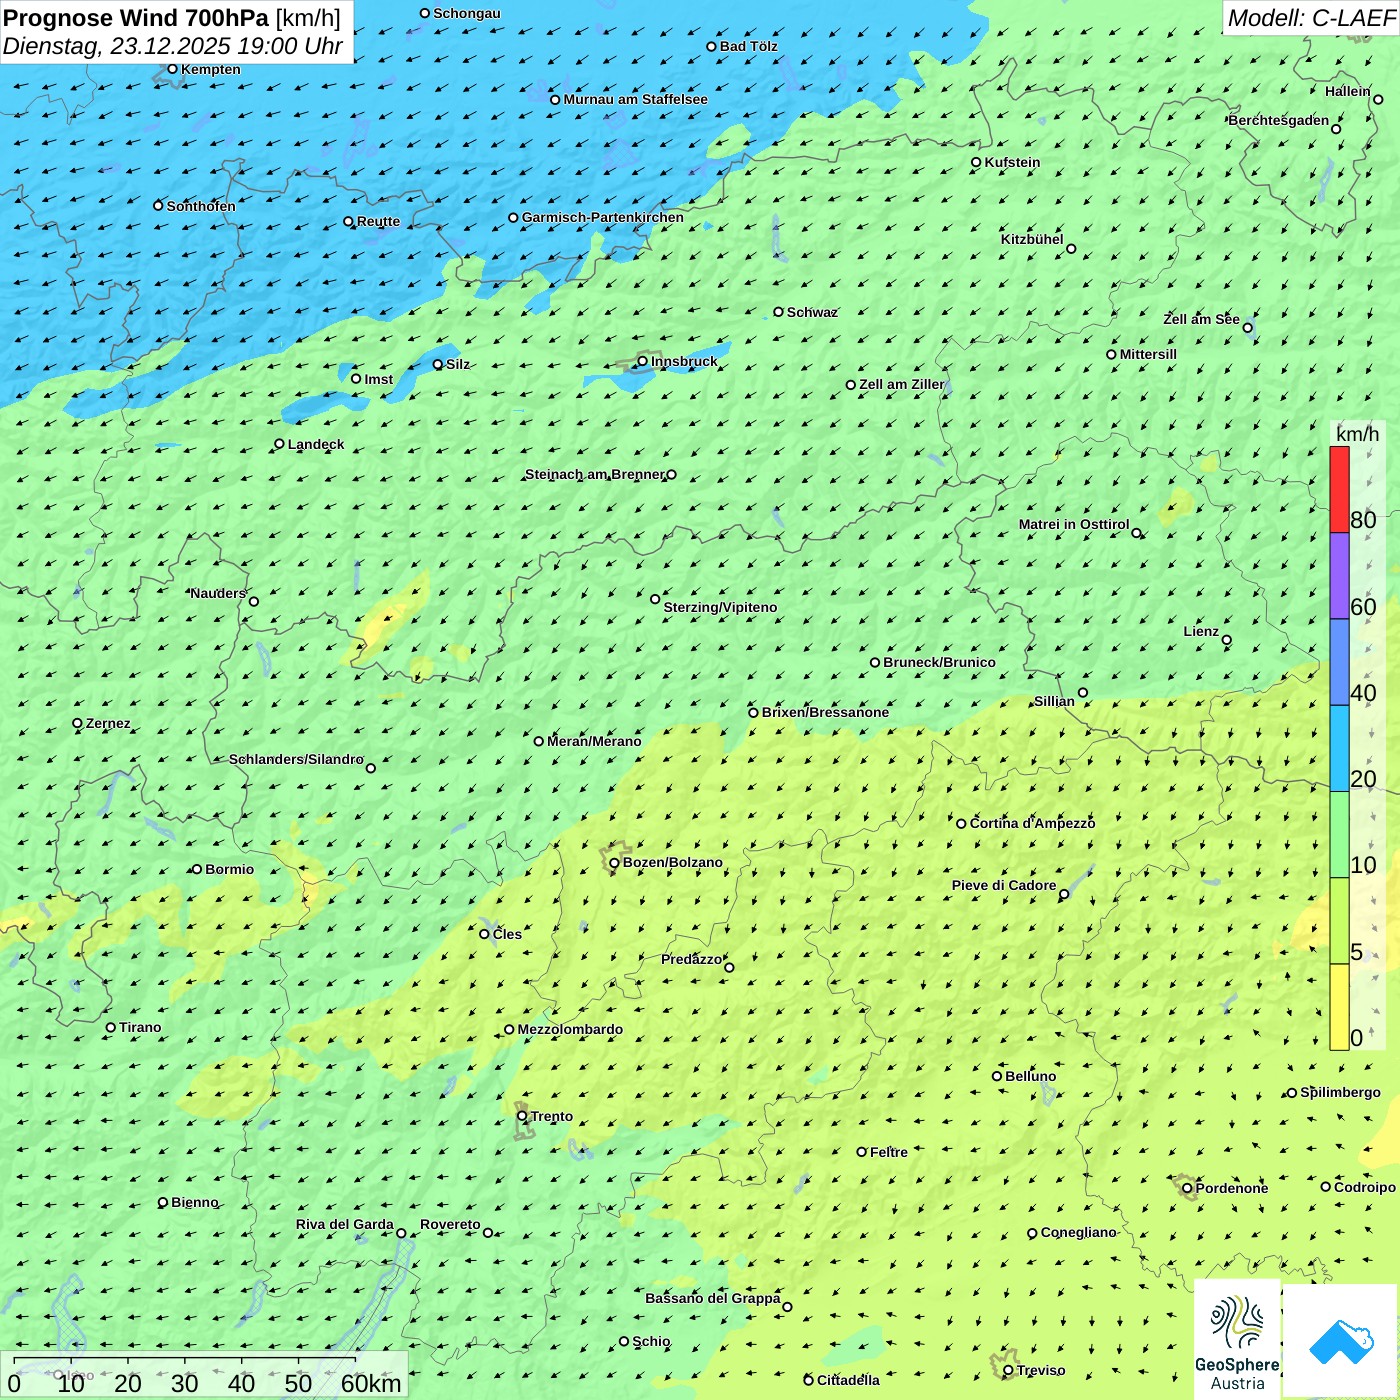Select the purple legend segment between 60 and 80
Image resolution: width=1400 pixels, height=1400 pixels.
coord(1339,575)
